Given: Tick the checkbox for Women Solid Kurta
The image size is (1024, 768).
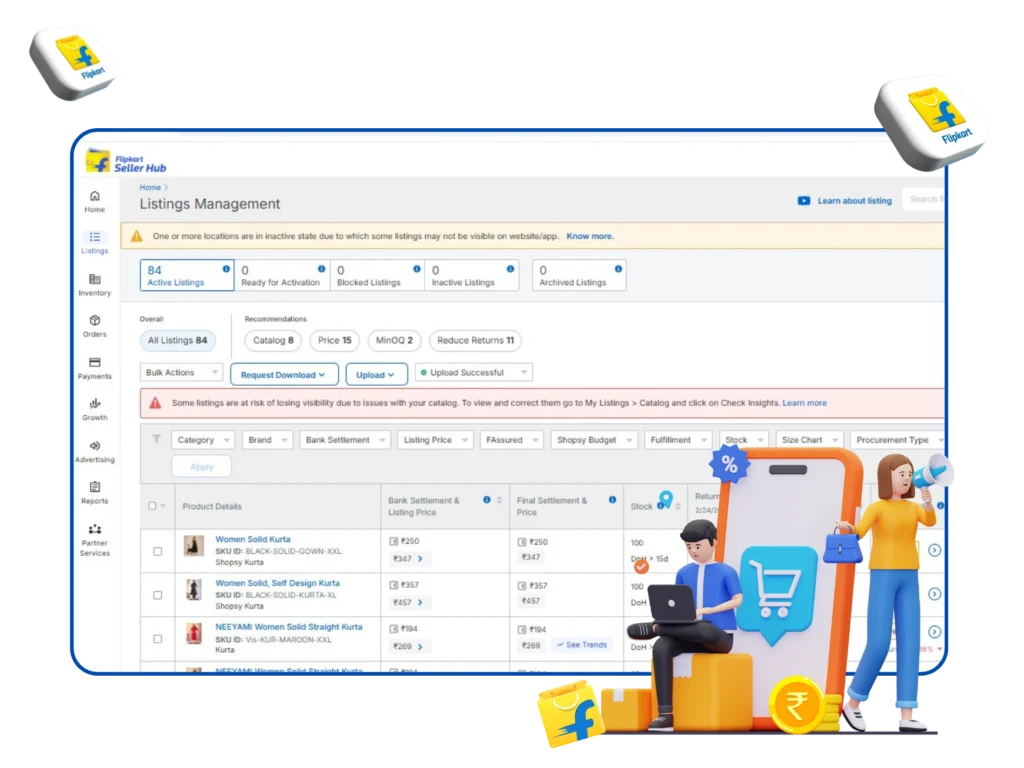Looking at the screenshot, I should click(157, 551).
